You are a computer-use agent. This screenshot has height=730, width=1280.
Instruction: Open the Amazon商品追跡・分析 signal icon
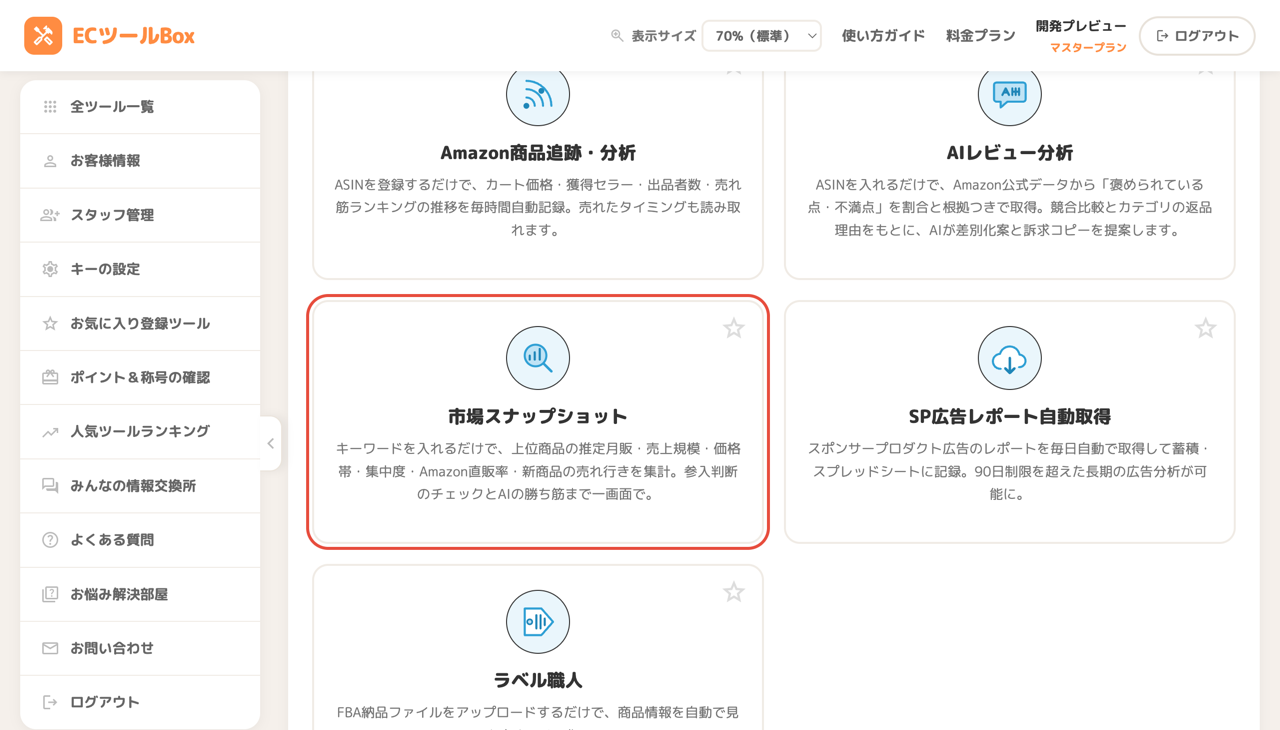click(x=538, y=94)
